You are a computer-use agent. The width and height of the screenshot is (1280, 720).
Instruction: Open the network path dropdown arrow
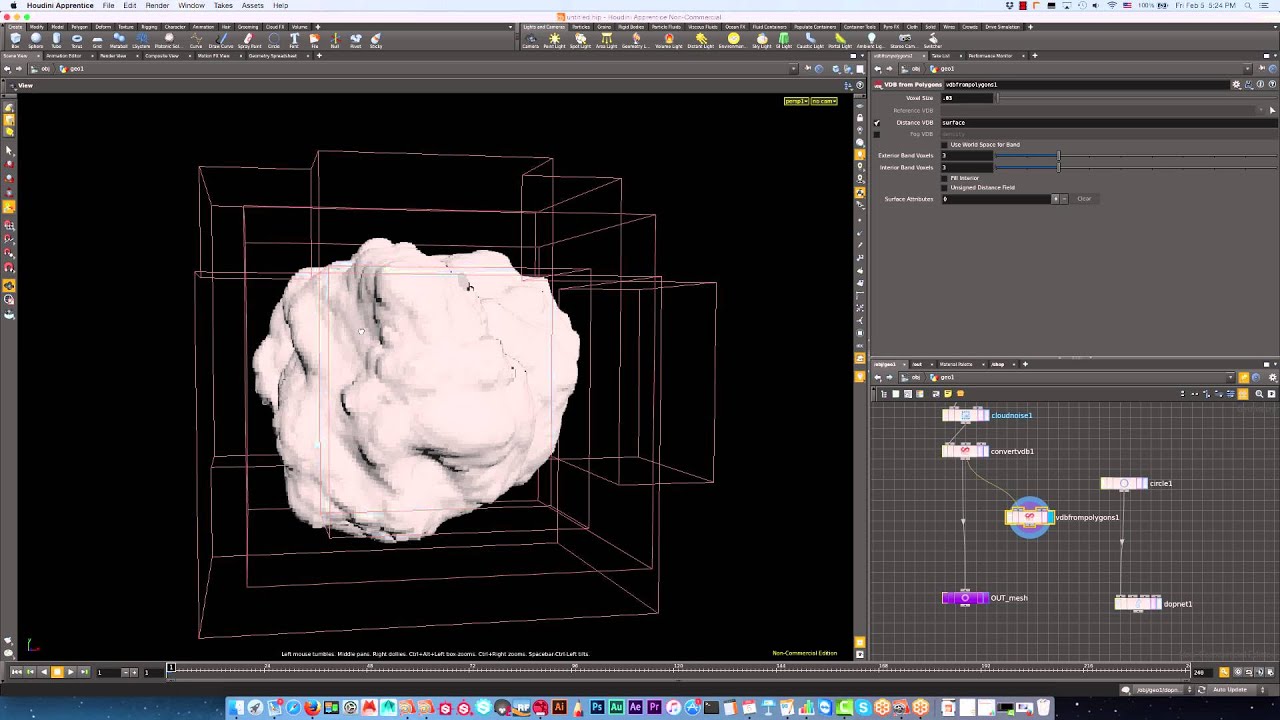pyautogui.click(x=1231, y=378)
